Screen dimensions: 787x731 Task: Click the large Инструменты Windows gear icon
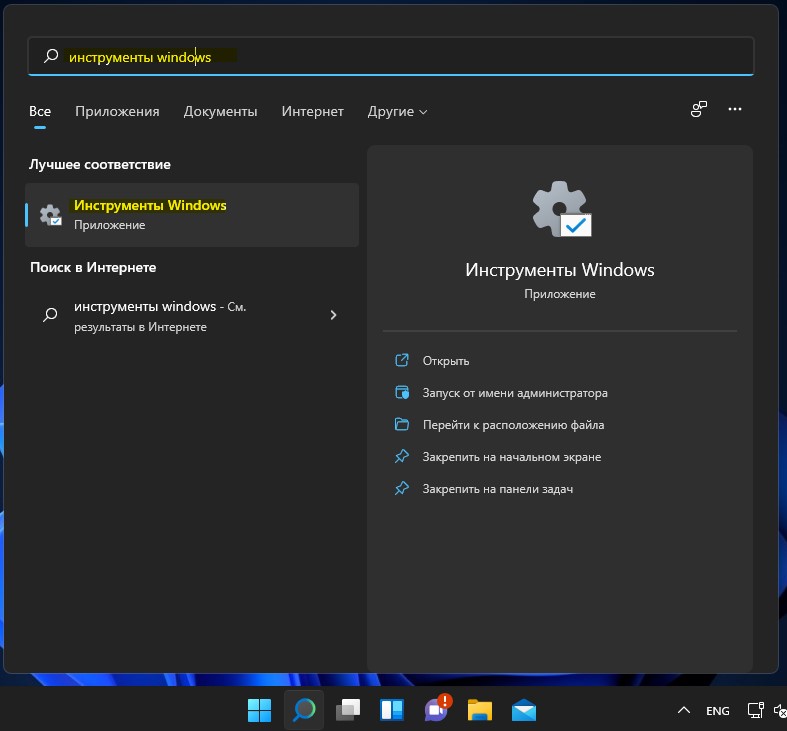coord(561,208)
